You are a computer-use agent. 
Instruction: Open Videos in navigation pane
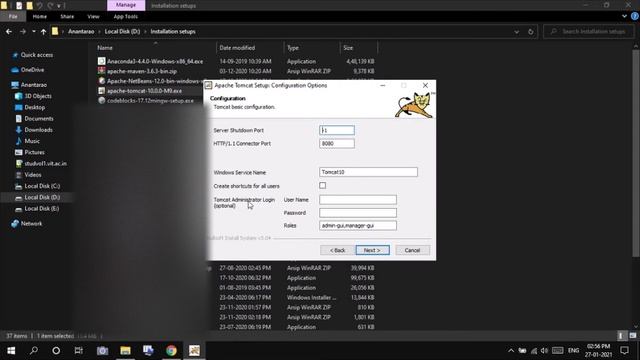click(x=33, y=175)
